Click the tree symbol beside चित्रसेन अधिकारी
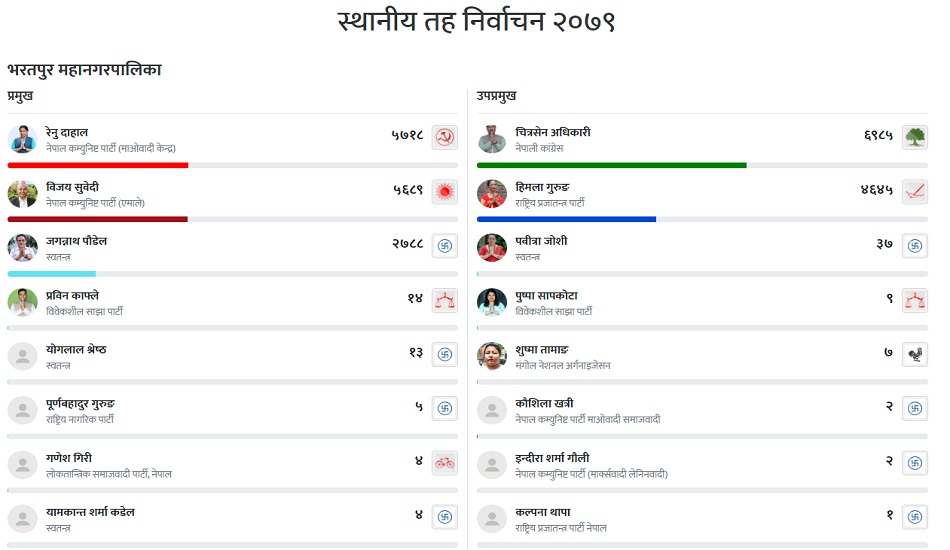The image size is (950, 550). click(x=914, y=138)
